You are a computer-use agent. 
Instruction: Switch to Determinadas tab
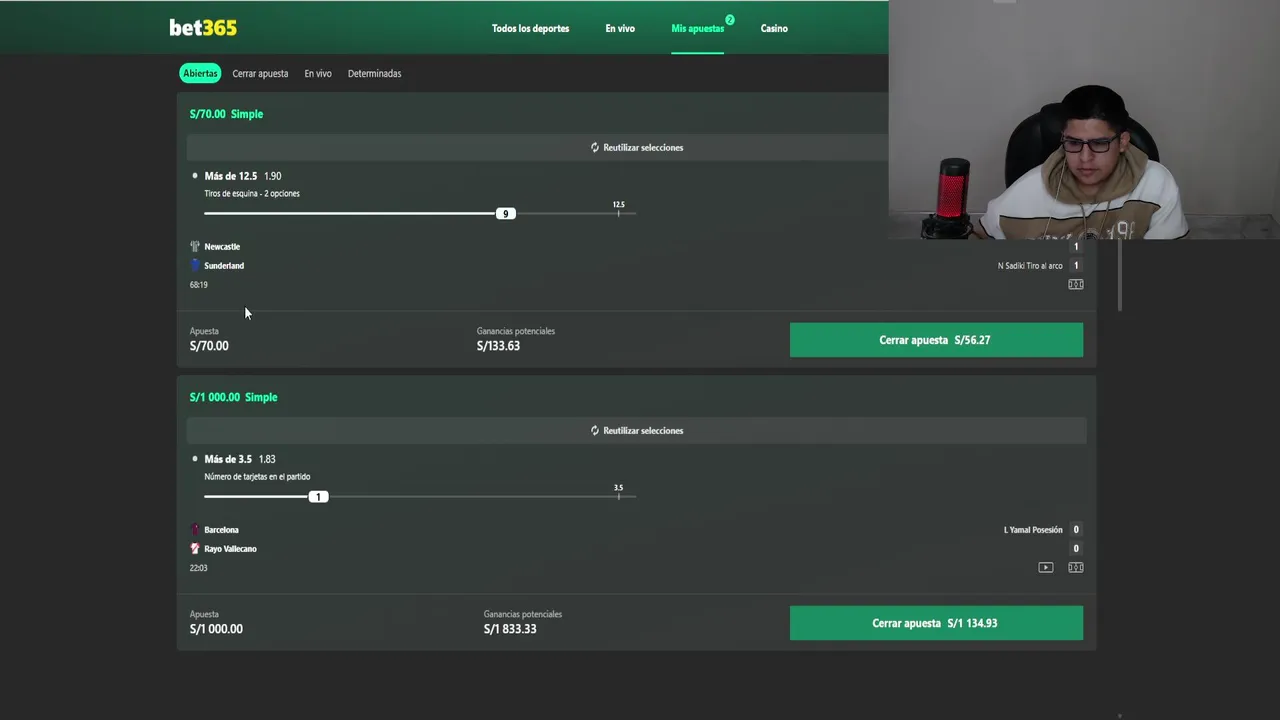pos(374,73)
